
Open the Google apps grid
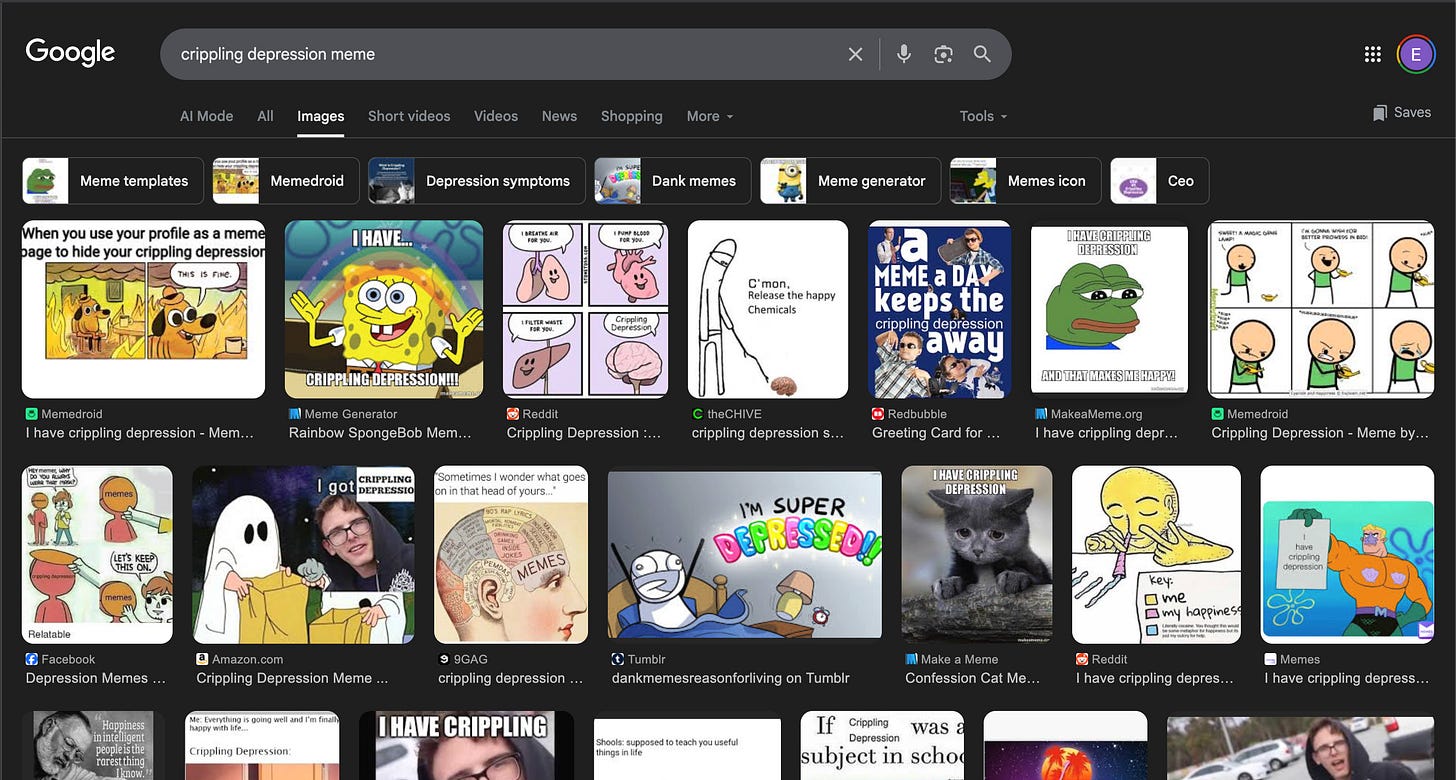coord(1373,54)
